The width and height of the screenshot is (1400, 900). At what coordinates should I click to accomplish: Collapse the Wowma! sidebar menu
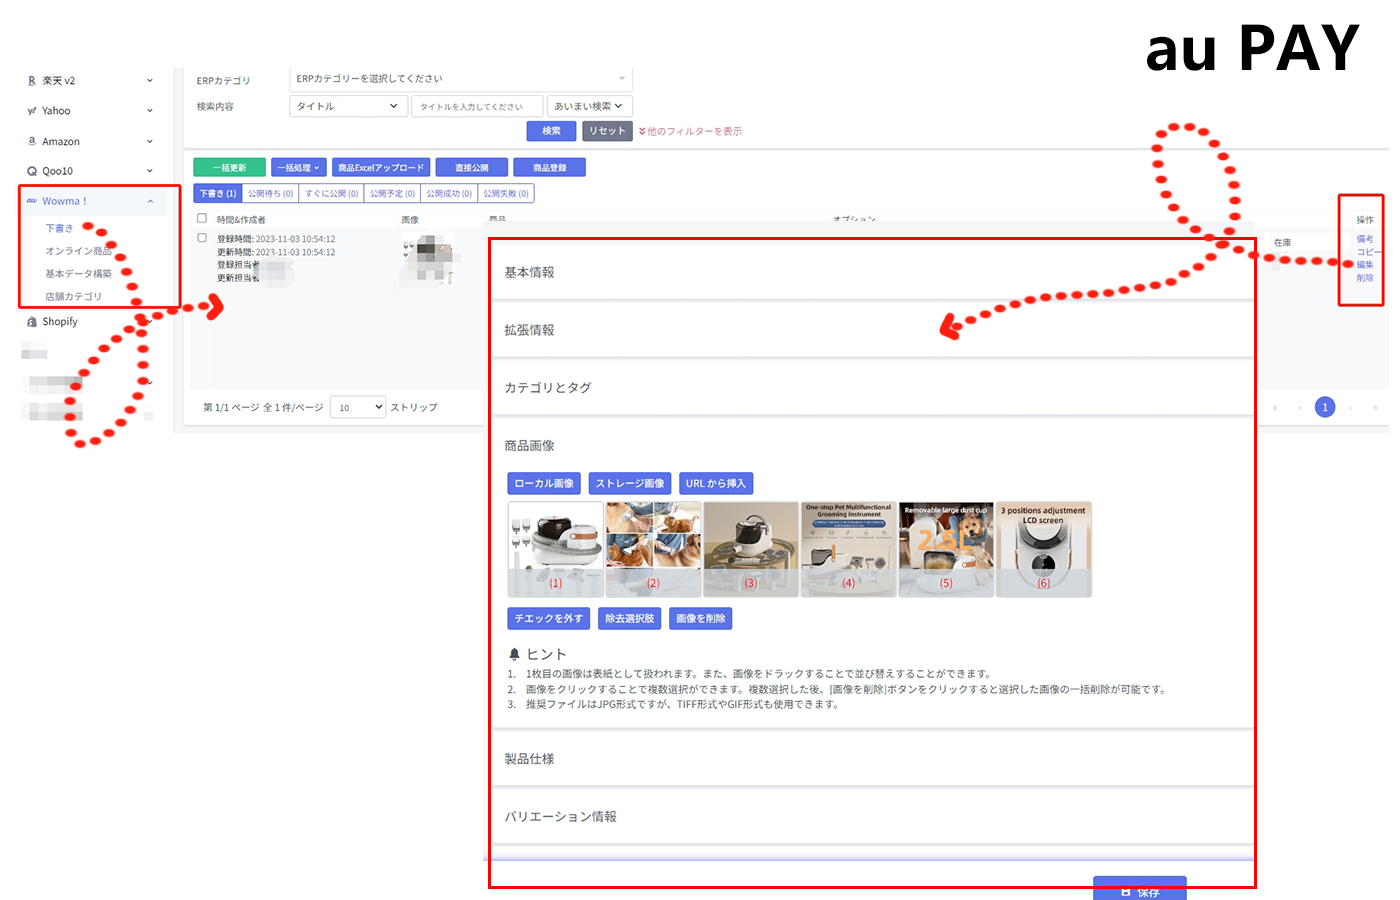coord(150,201)
